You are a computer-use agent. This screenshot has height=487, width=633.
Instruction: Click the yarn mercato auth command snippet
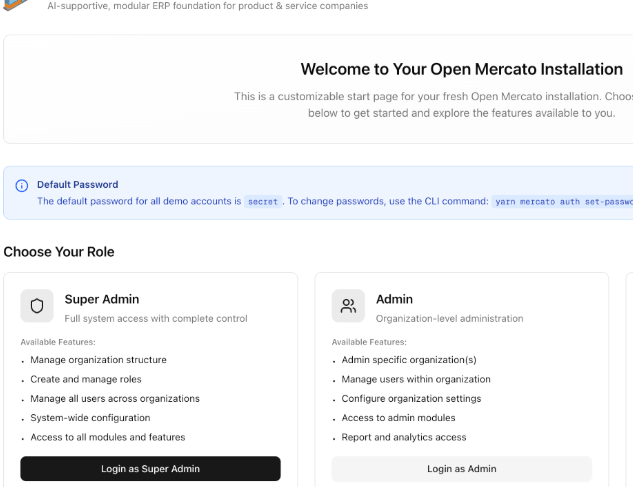[x=562, y=202]
